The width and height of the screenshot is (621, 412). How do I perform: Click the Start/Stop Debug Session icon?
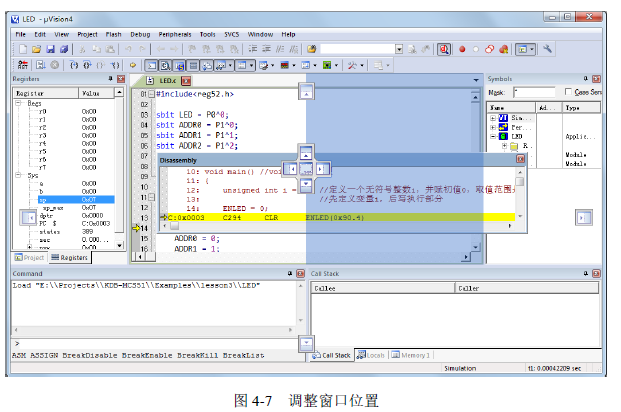[x=444, y=49]
